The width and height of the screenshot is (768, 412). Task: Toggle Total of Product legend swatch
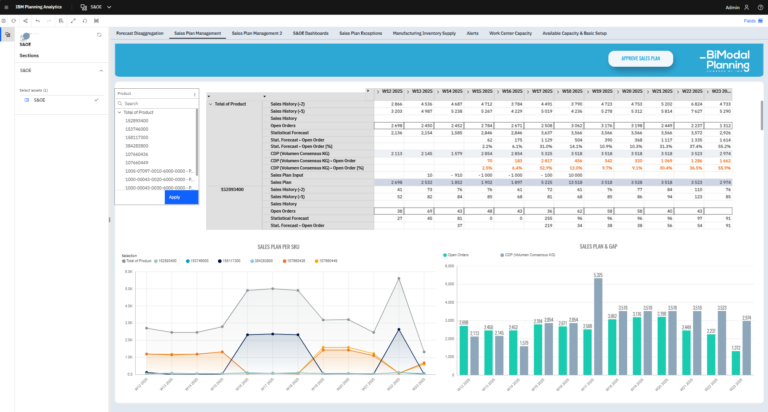click(x=123, y=261)
